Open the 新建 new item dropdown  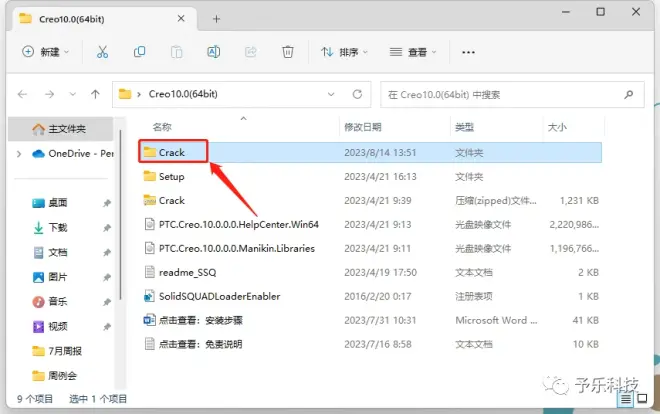point(45,52)
